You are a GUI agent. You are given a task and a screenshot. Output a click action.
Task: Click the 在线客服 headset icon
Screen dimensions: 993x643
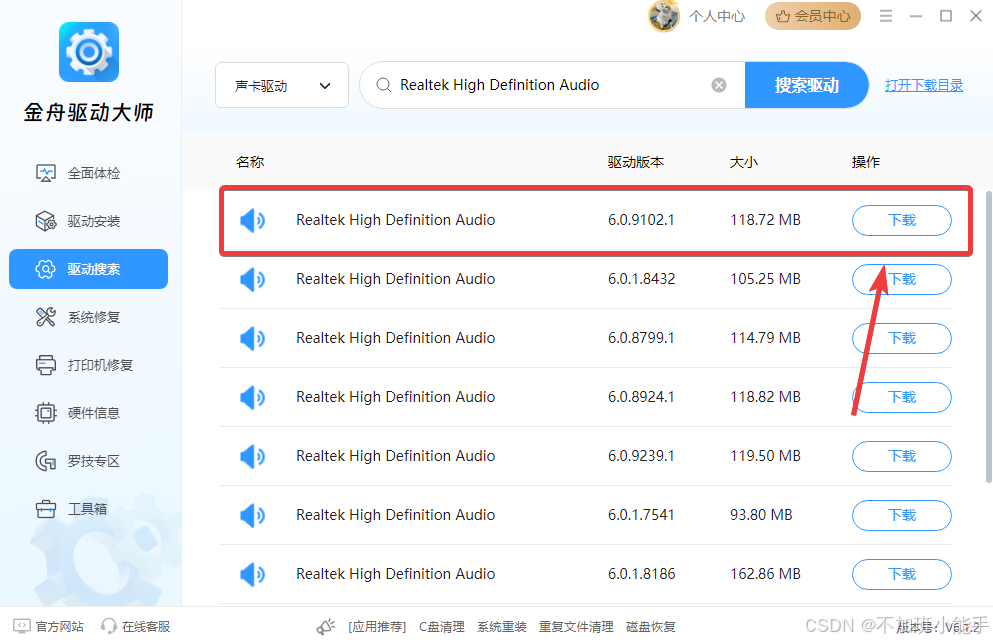109,627
